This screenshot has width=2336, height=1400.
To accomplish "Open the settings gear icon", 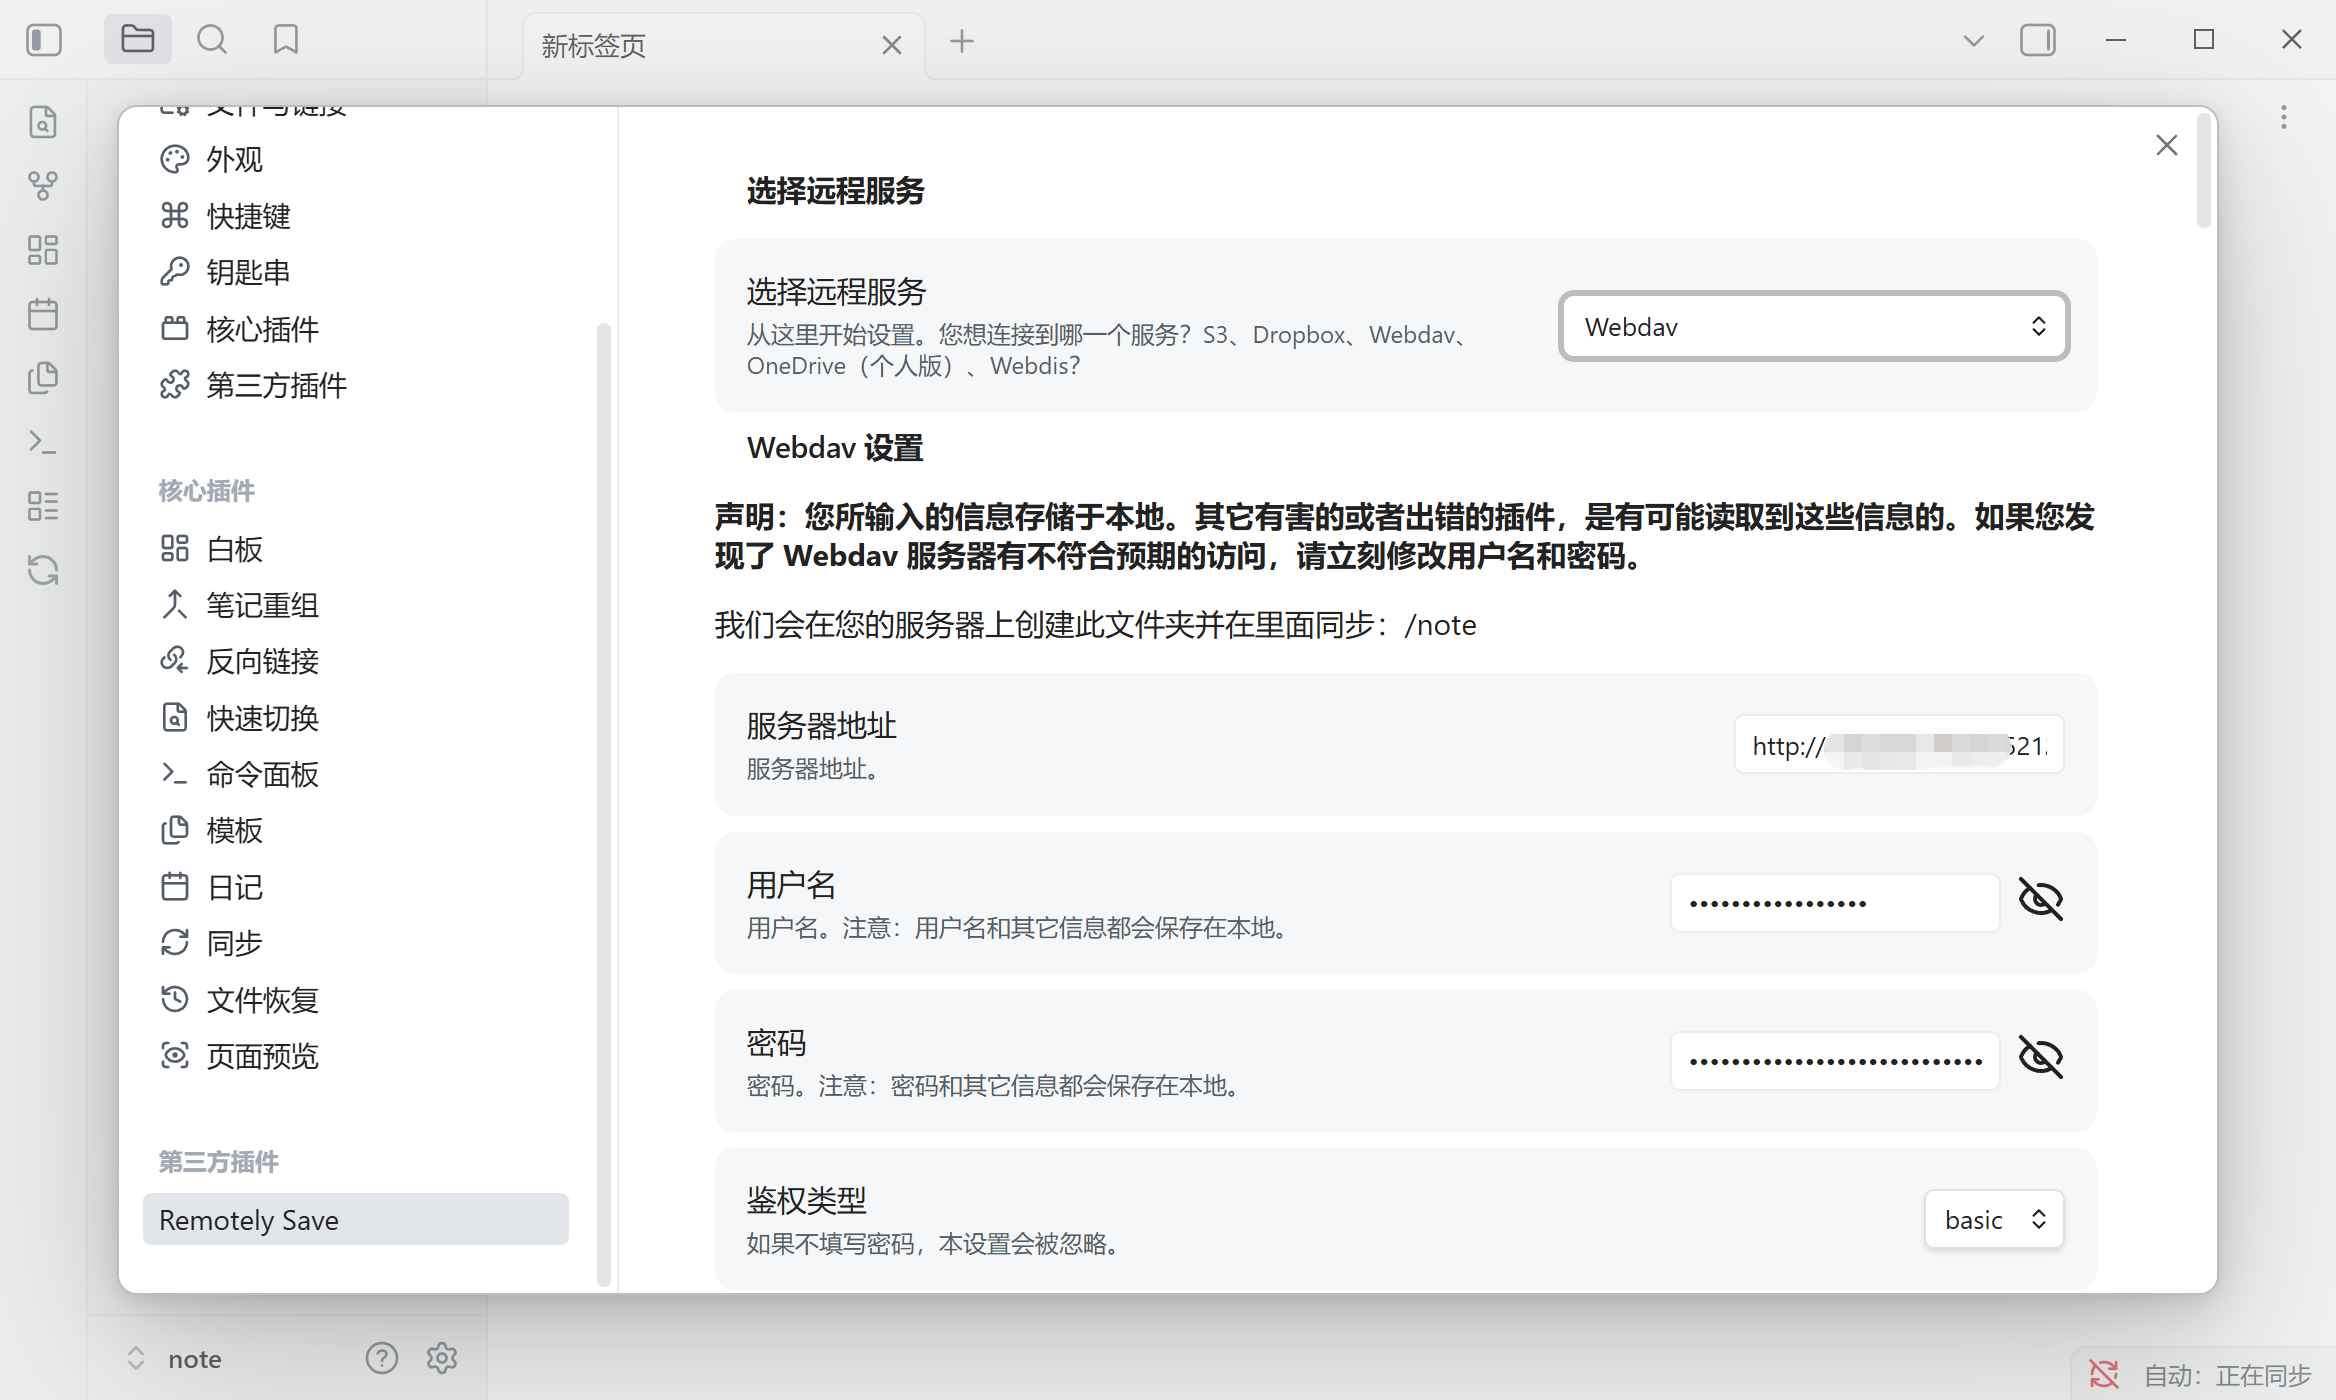I will tap(442, 1358).
